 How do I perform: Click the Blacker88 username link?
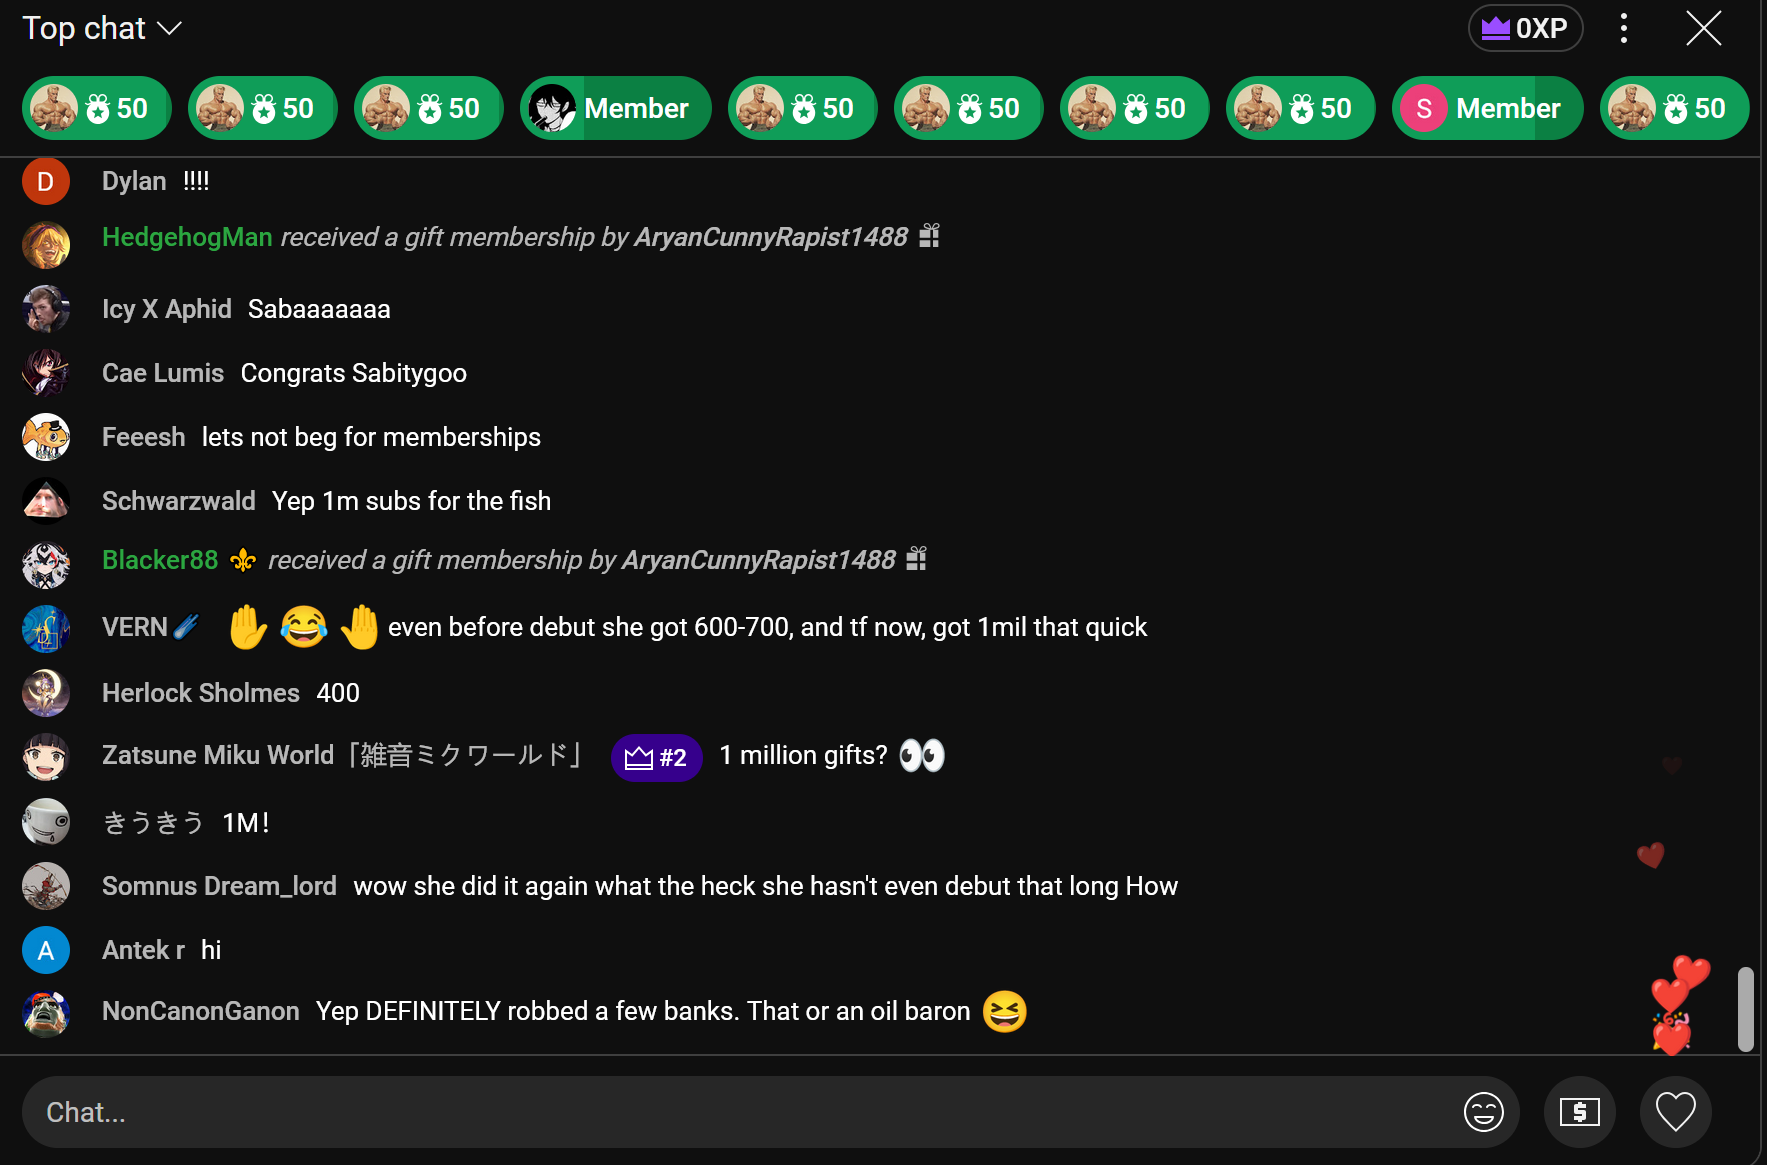pos(160,560)
